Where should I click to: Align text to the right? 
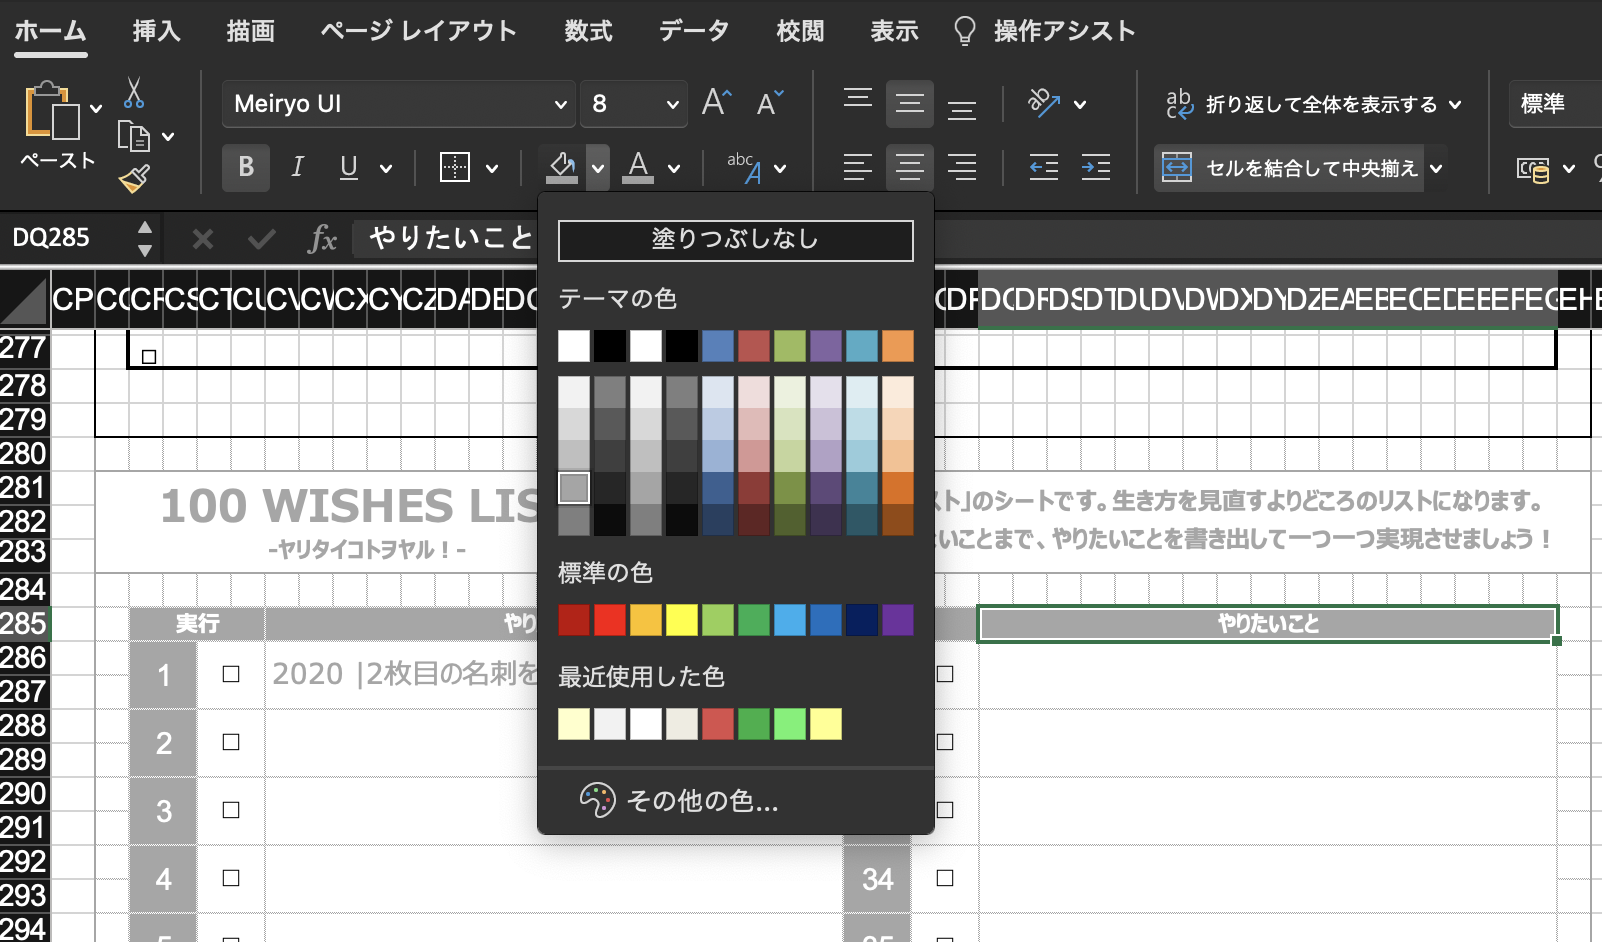961,167
